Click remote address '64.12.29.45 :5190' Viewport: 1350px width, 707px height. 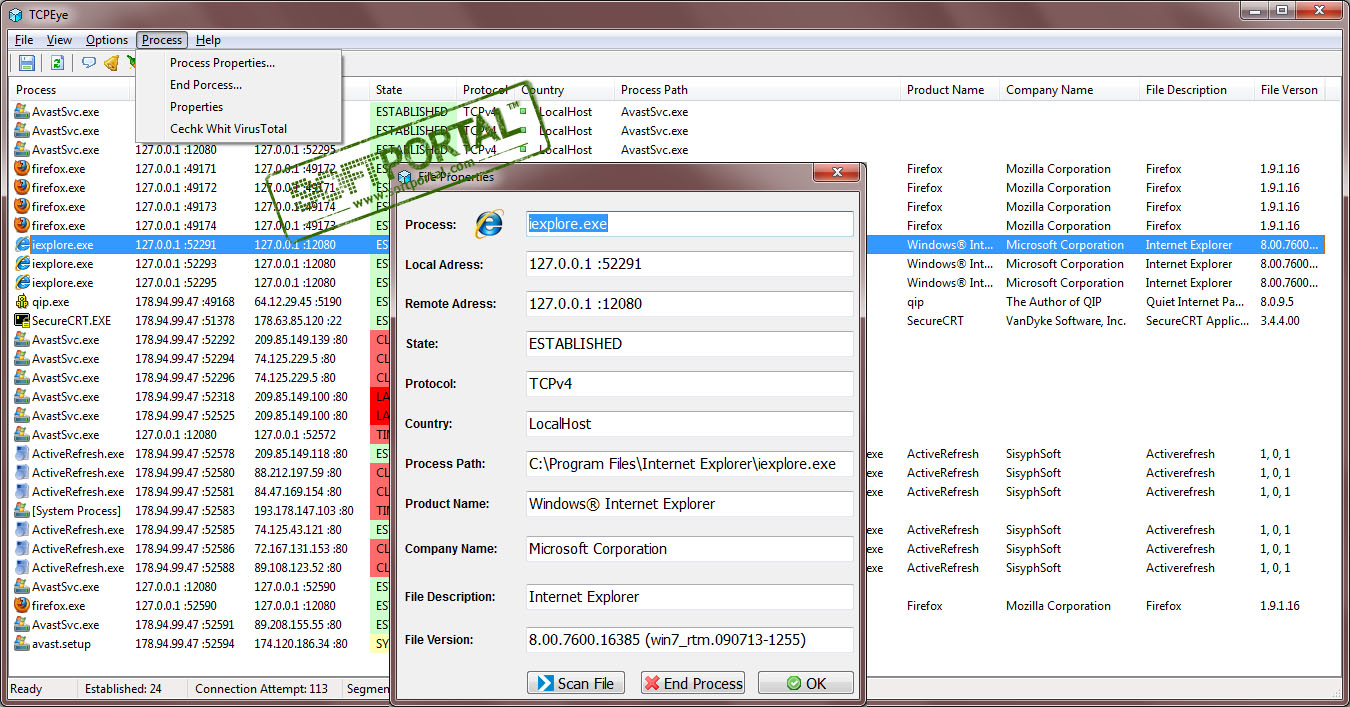pyautogui.click(x=298, y=302)
